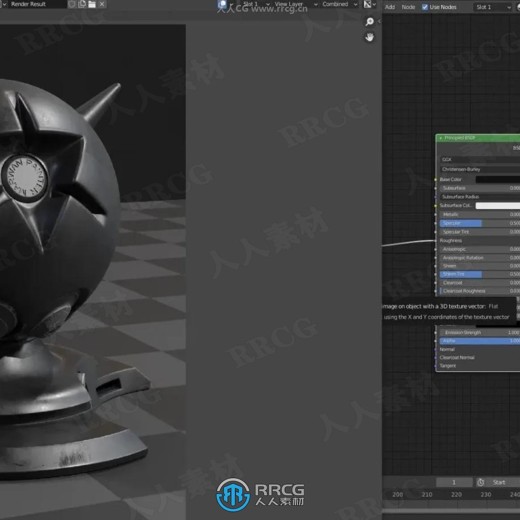This screenshot has width=520, height=520.
Task: Click the current frame field showing 1
Action: click(454, 482)
